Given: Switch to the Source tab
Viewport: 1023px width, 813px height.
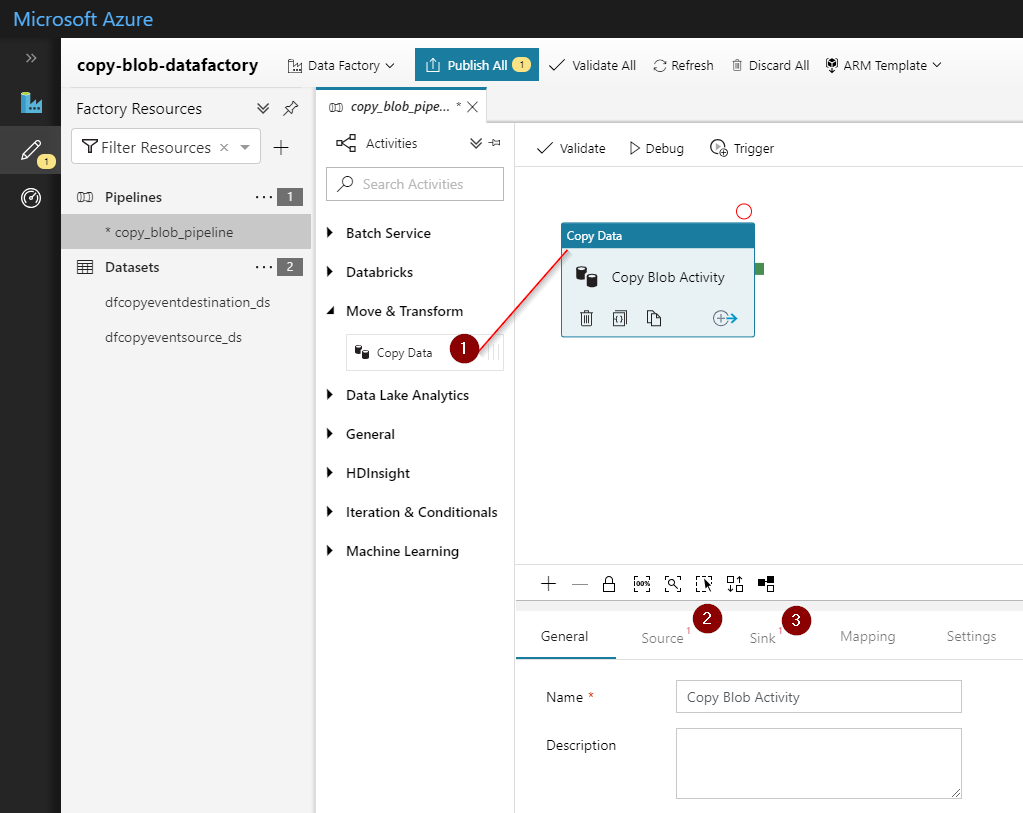Looking at the screenshot, I should [662, 637].
